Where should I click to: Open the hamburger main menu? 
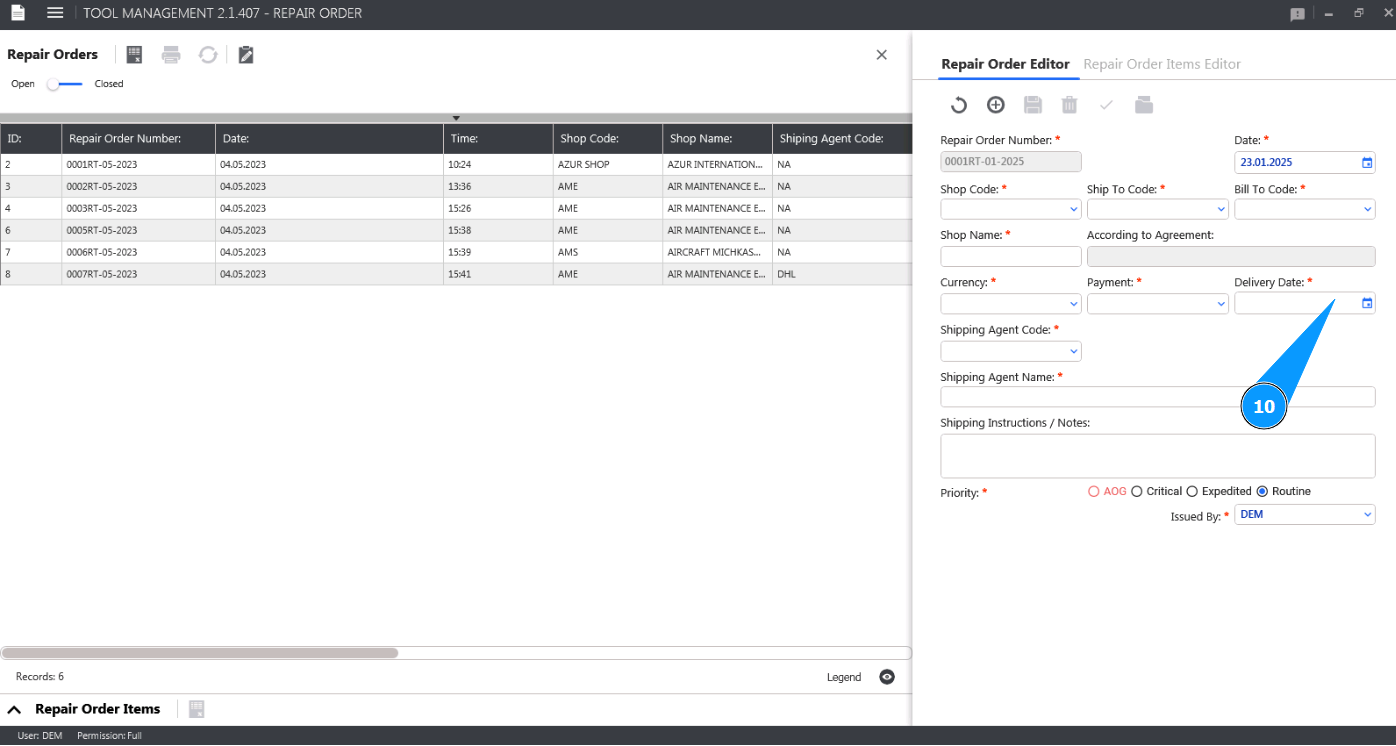(x=55, y=13)
